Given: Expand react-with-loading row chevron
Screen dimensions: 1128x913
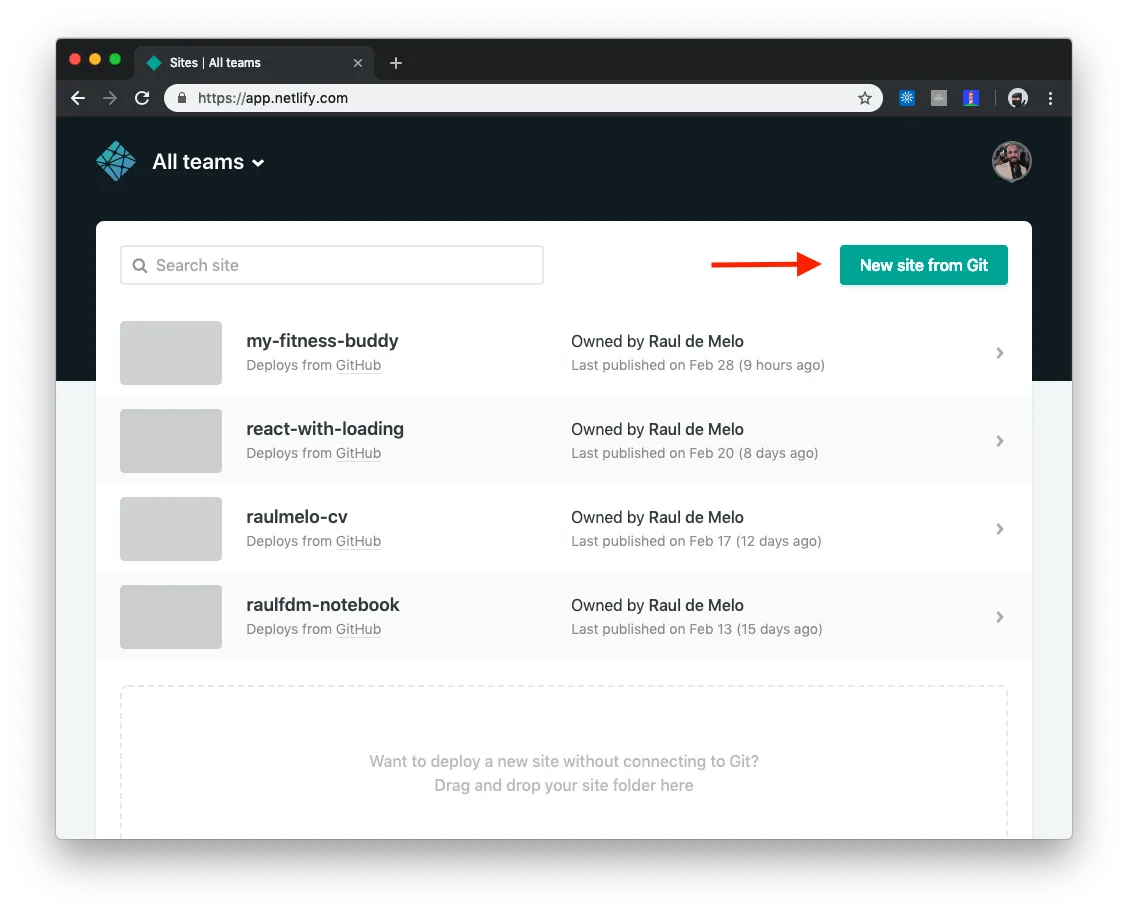Looking at the screenshot, I should tap(999, 441).
